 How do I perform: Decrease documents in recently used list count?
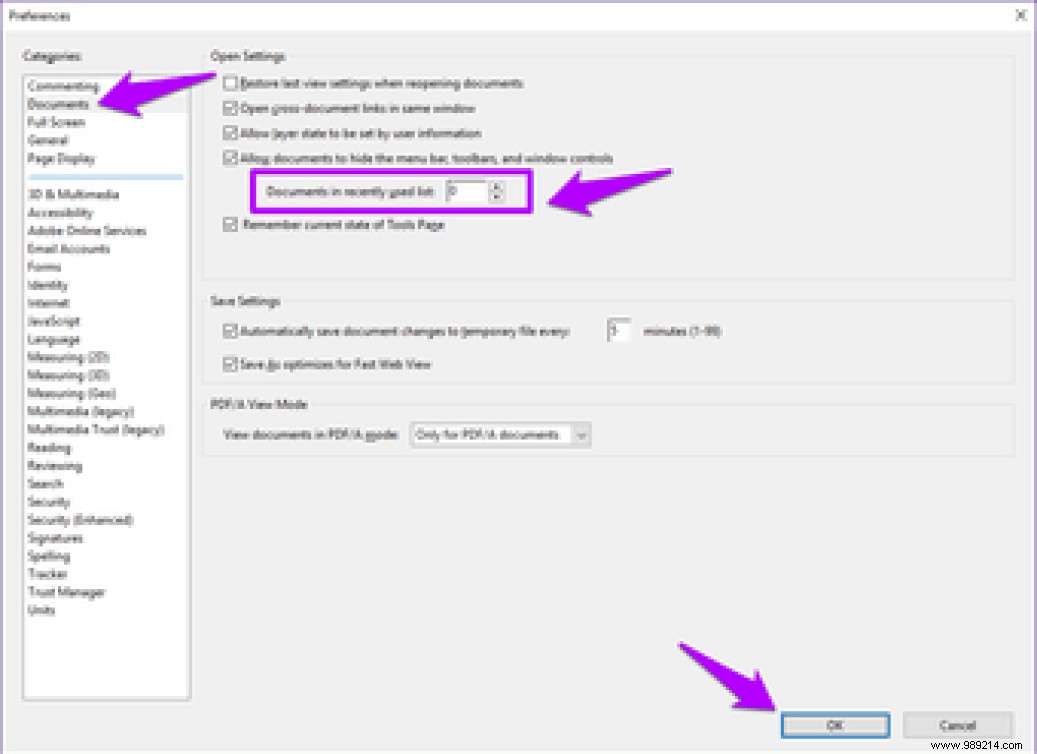(494, 197)
